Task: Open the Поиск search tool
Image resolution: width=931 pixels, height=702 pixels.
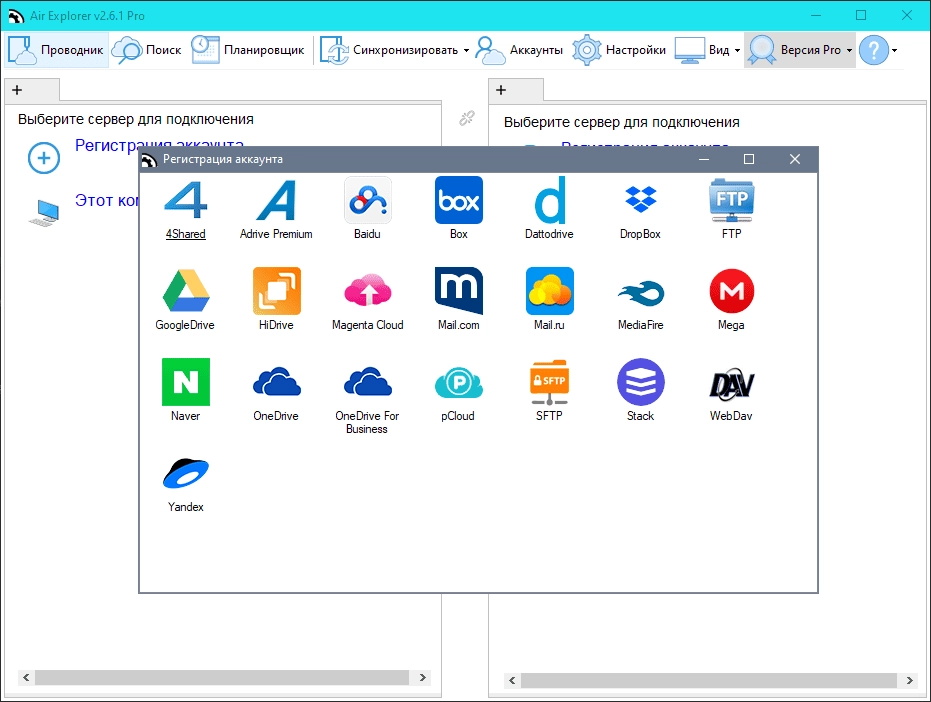Action: coord(147,50)
